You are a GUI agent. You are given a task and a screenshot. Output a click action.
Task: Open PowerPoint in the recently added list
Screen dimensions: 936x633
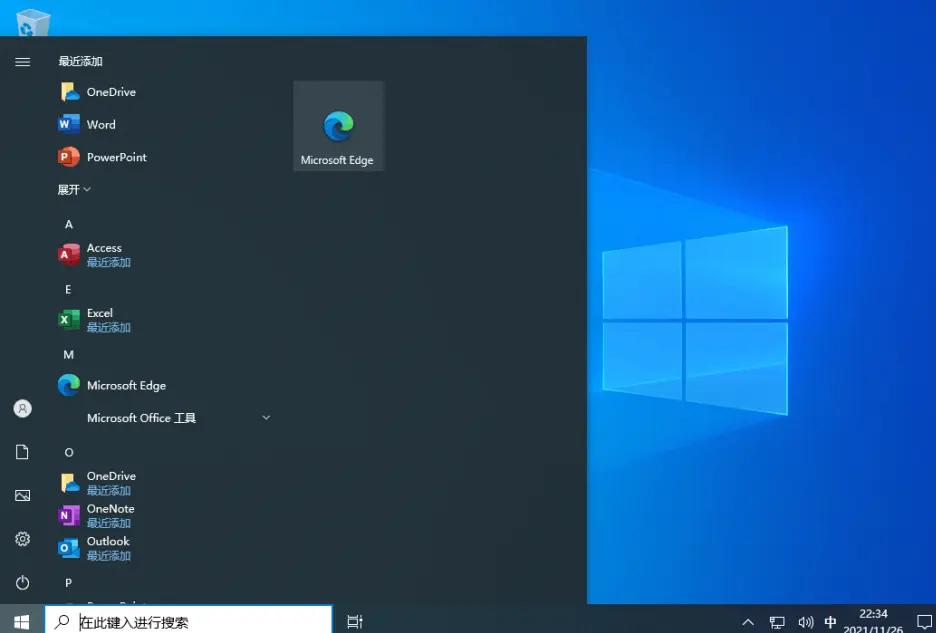116,157
